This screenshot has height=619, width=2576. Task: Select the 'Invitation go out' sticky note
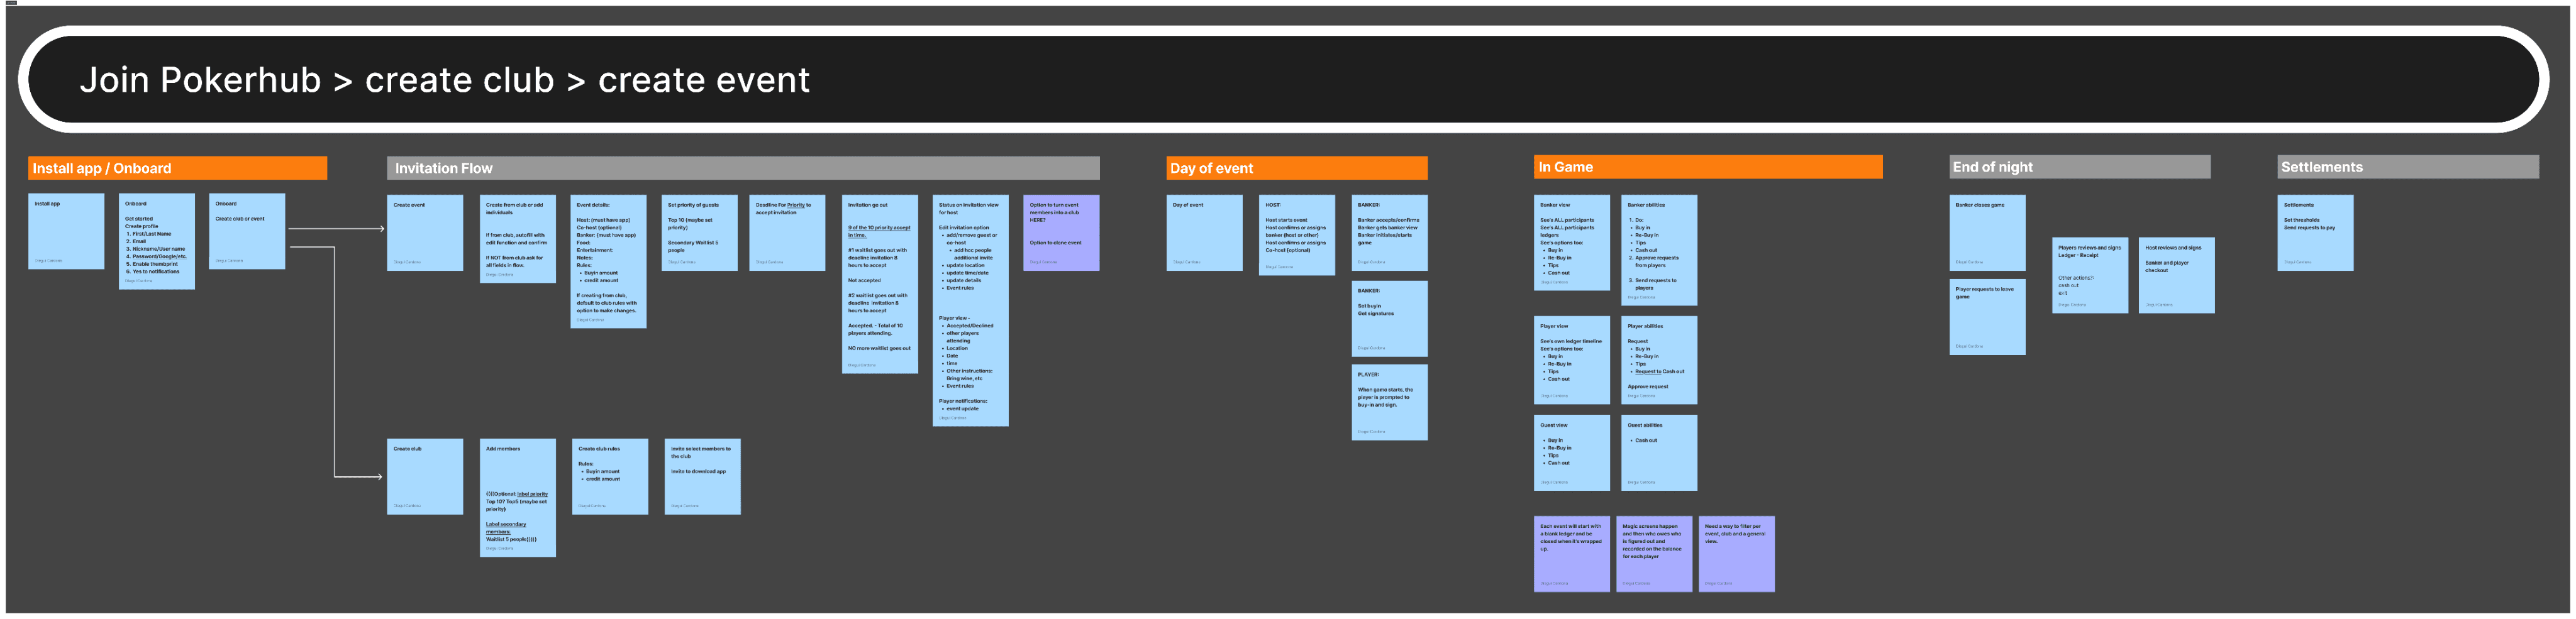(880, 284)
